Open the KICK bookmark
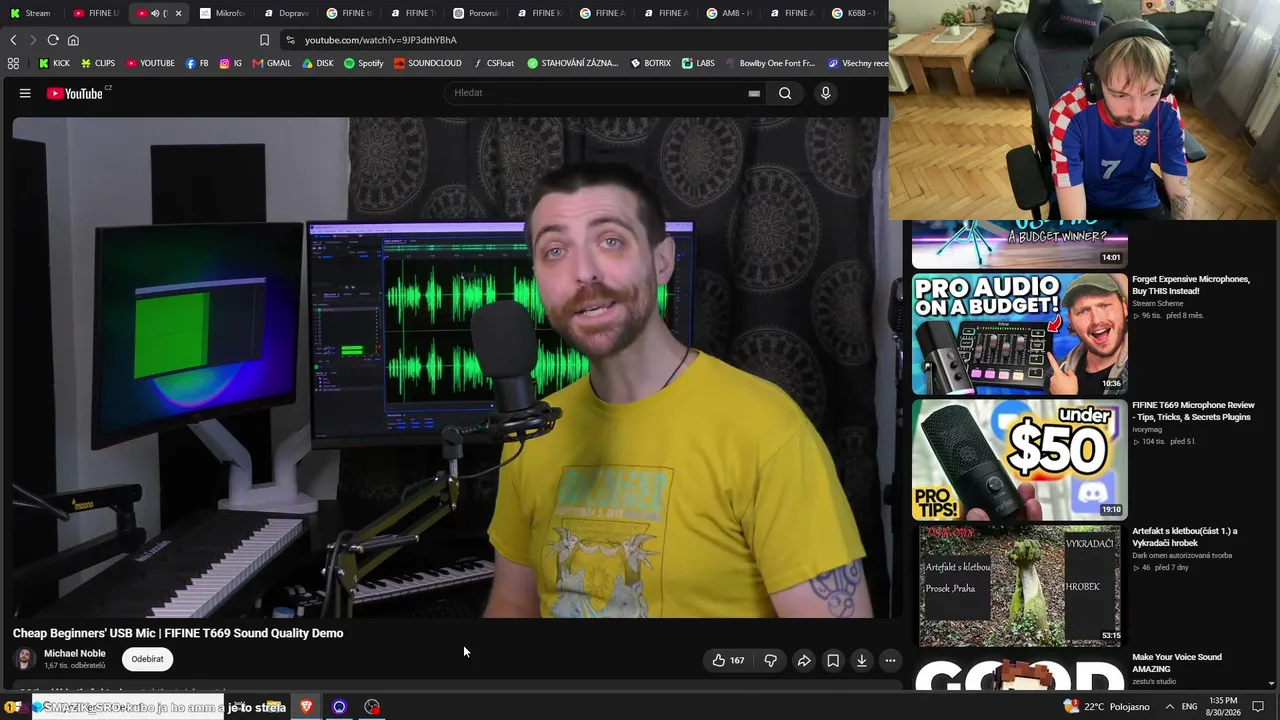The width and height of the screenshot is (1280, 720). coord(54,63)
